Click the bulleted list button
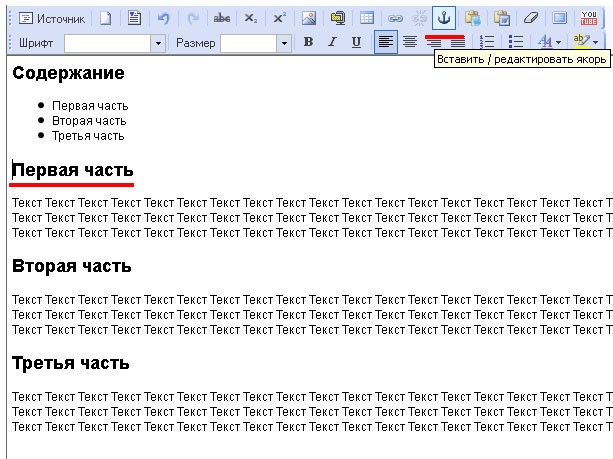This screenshot has height=459, width=613. (x=516, y=41)
